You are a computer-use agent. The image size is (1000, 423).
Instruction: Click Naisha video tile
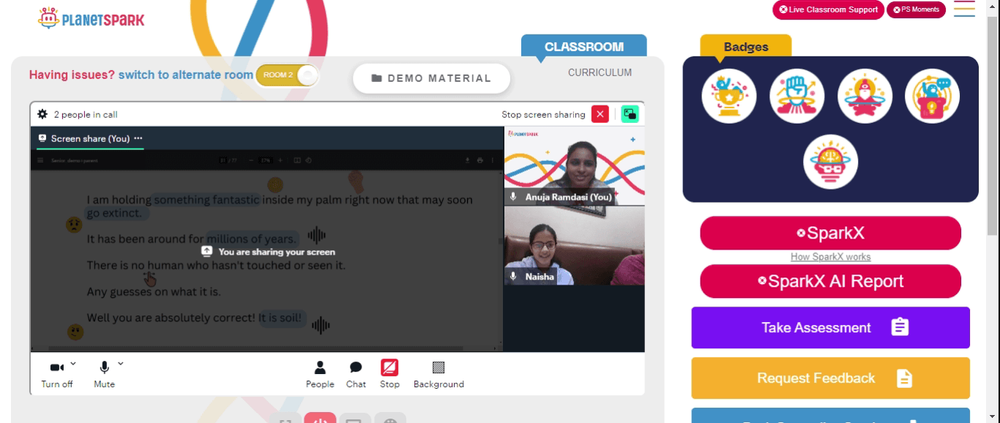point(575,245)
